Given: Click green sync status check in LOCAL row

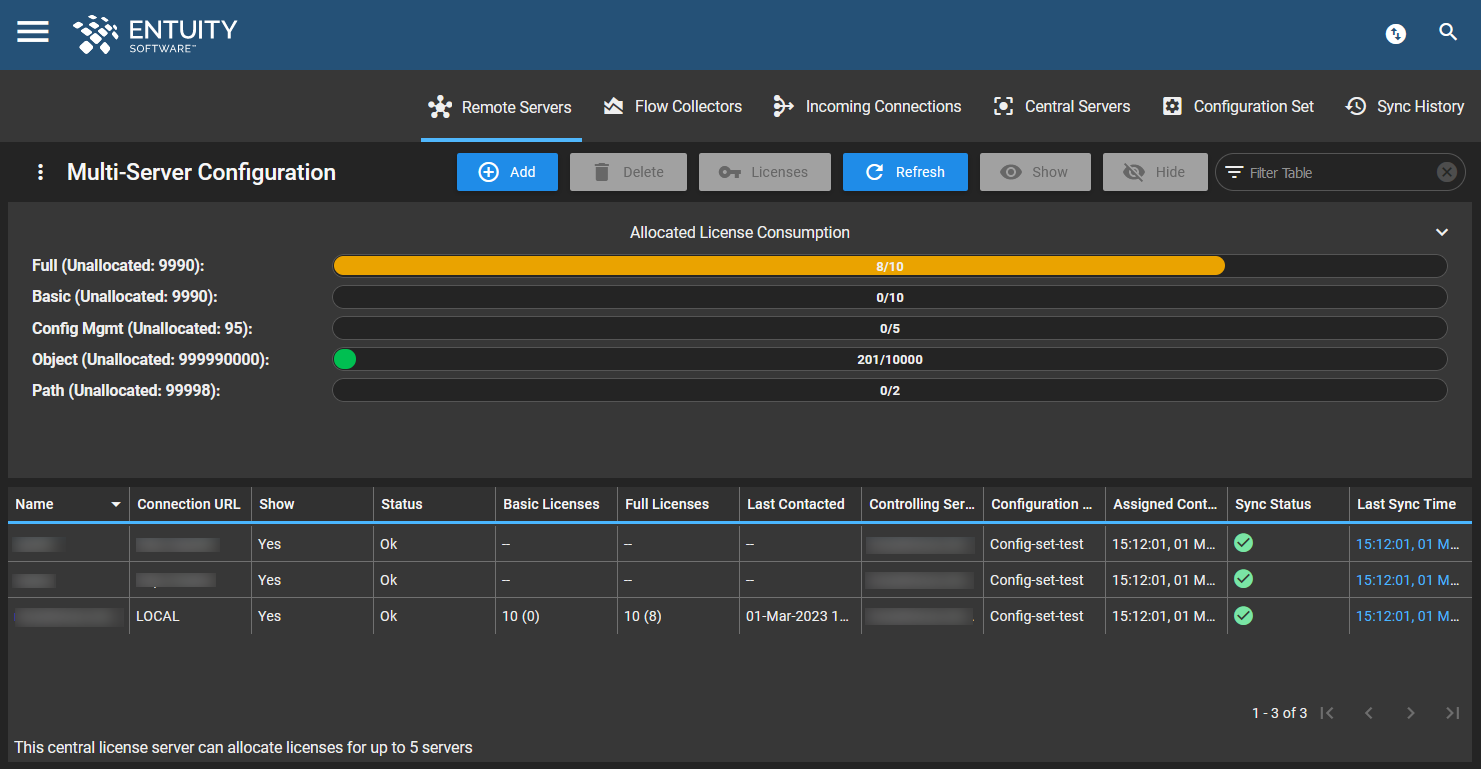Looking at the screenshot, I should [x=1244, y=615].
